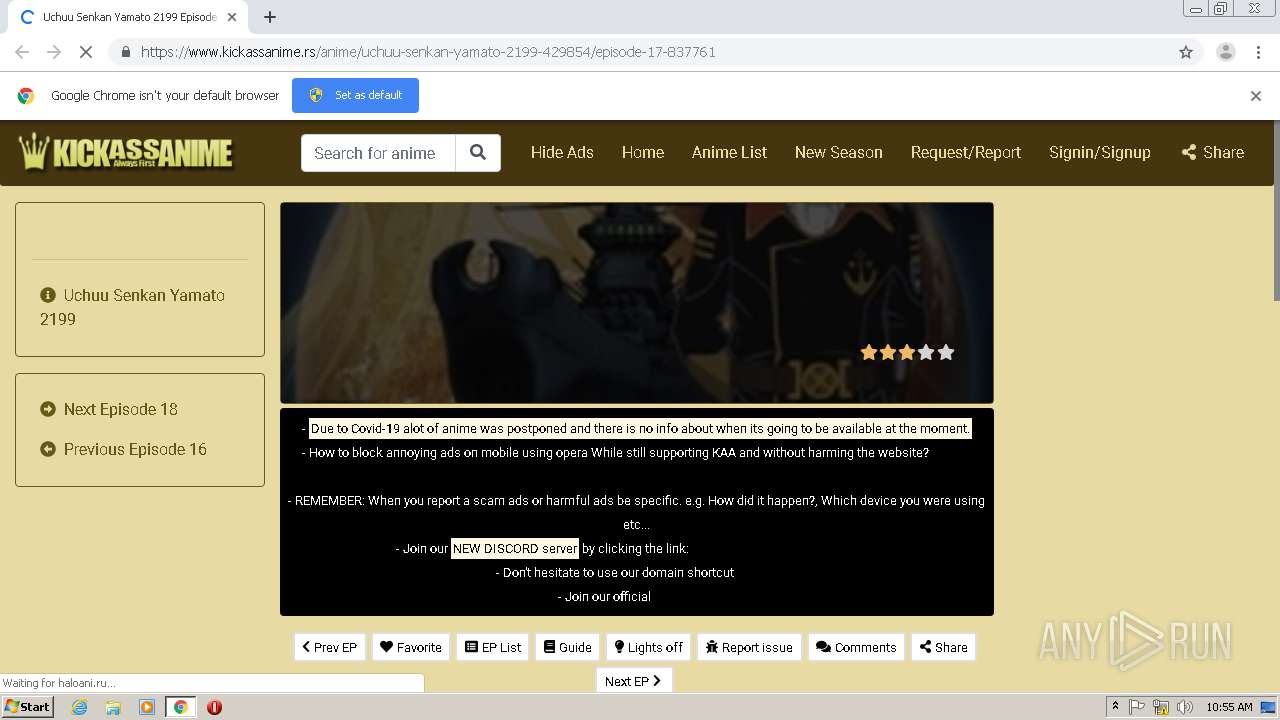Open the Opera taskbar icon
The image size is (1280, 720).
pyautogui.click(x=214, y=707)
